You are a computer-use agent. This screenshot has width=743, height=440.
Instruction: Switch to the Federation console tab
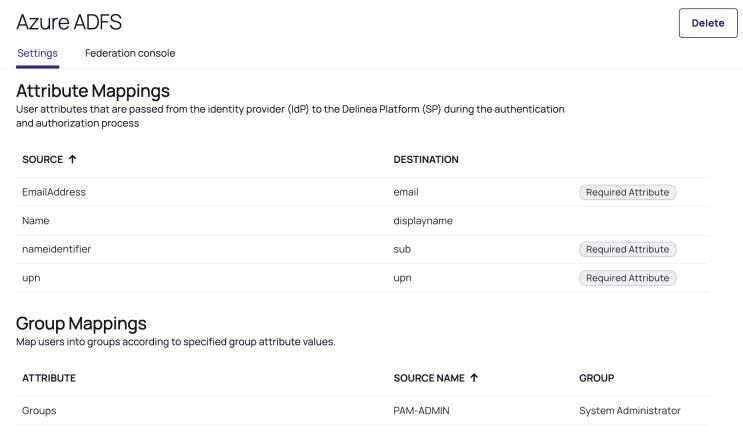pyautogui.click(x=130, y=52)
